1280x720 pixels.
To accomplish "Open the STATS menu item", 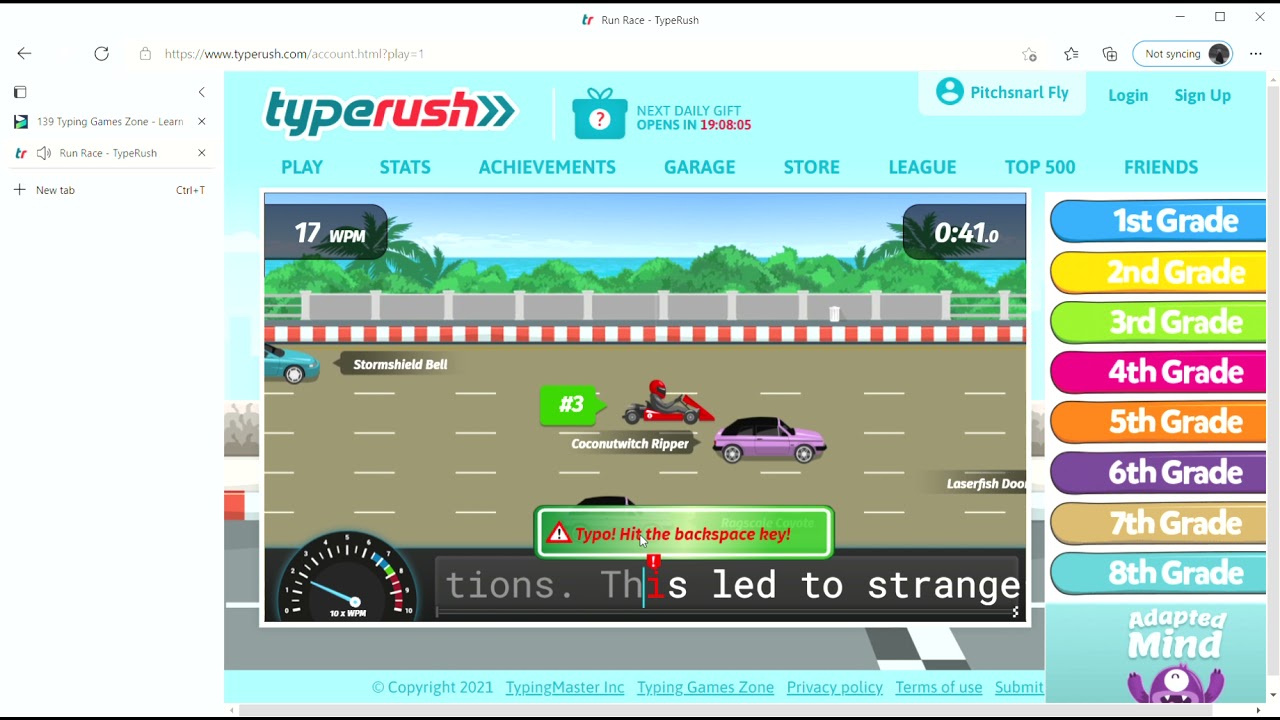I will [x=405, y=167].
